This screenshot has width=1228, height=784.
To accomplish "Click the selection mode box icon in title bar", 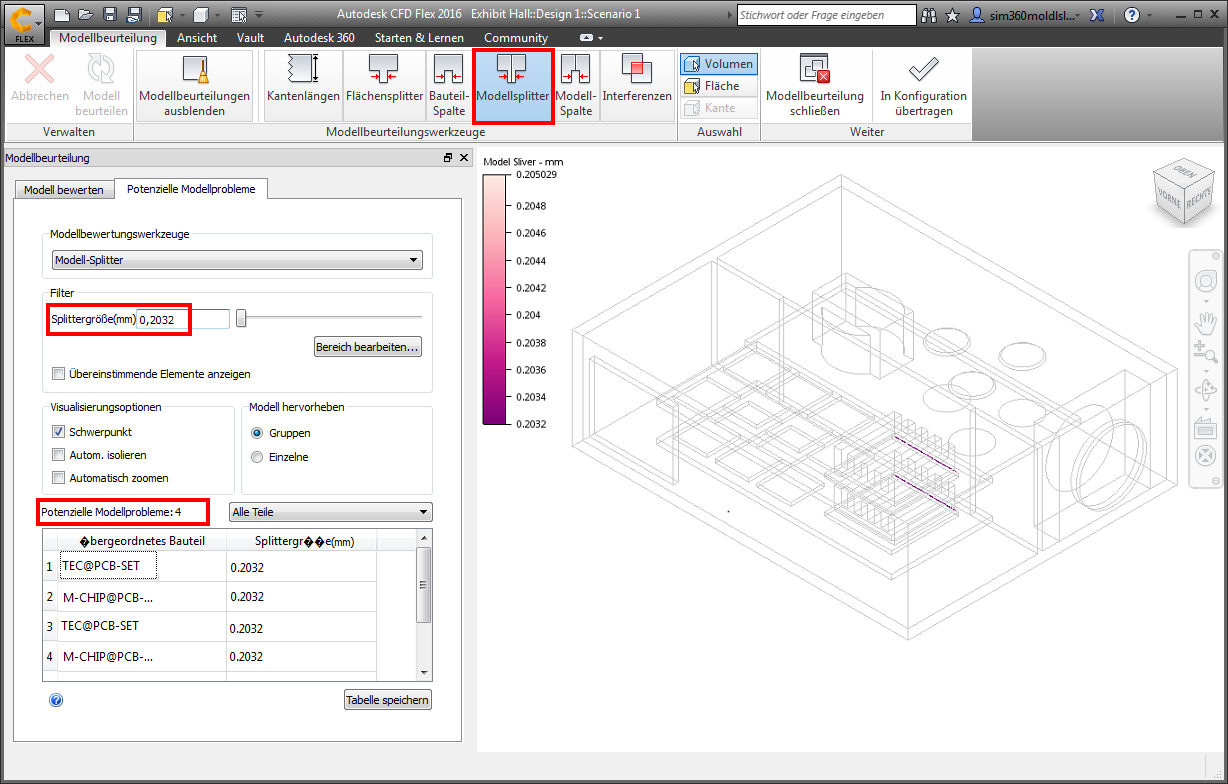I will point(164,15).
